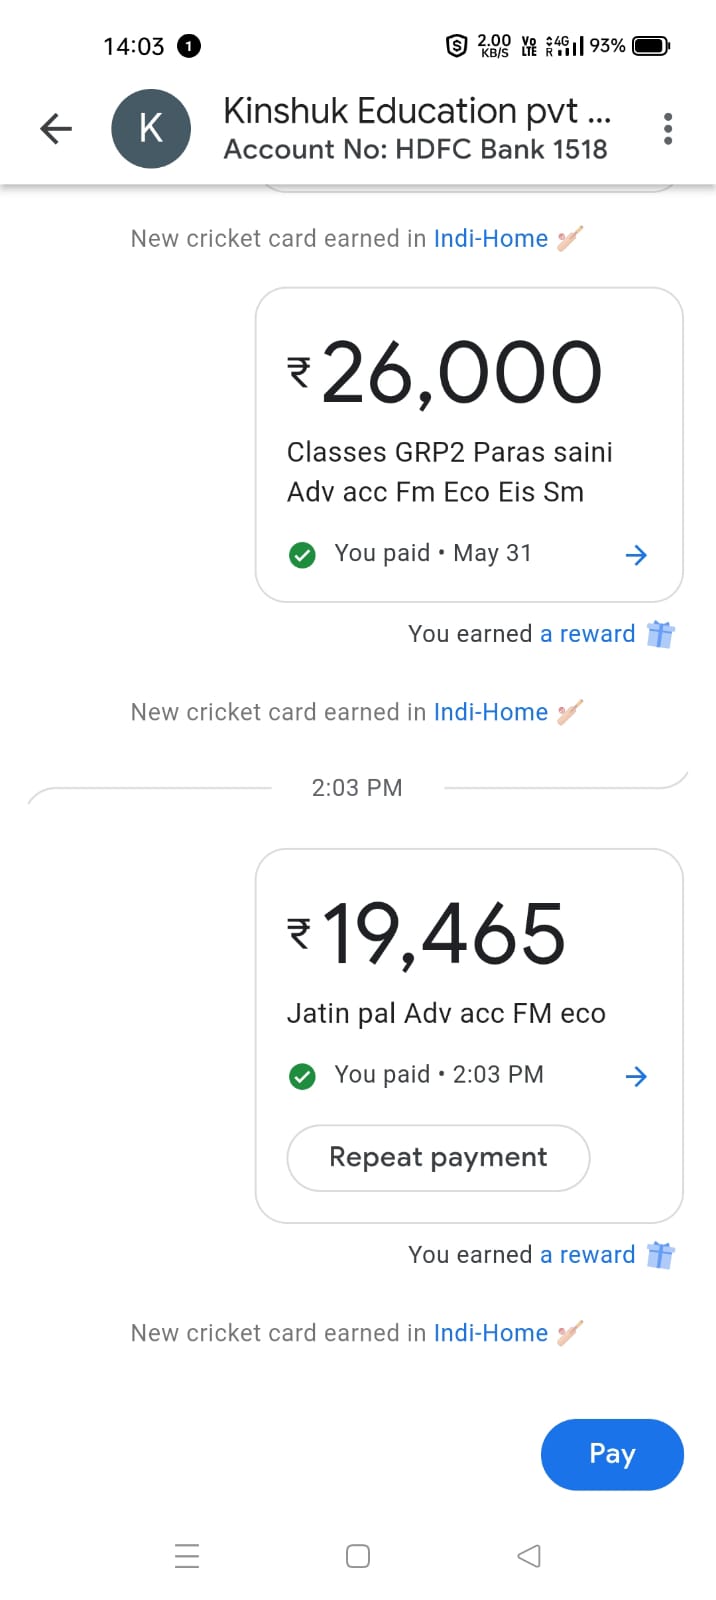The width and height of the screenshot is (716, 1600).
Task: Tap Android home square button
Action: click(358, 1556)
